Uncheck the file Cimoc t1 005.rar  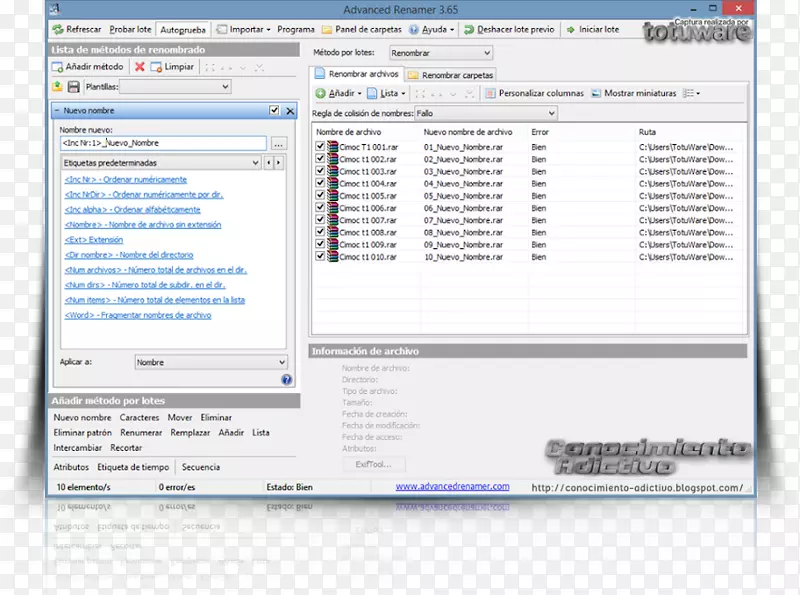point(320,196)
